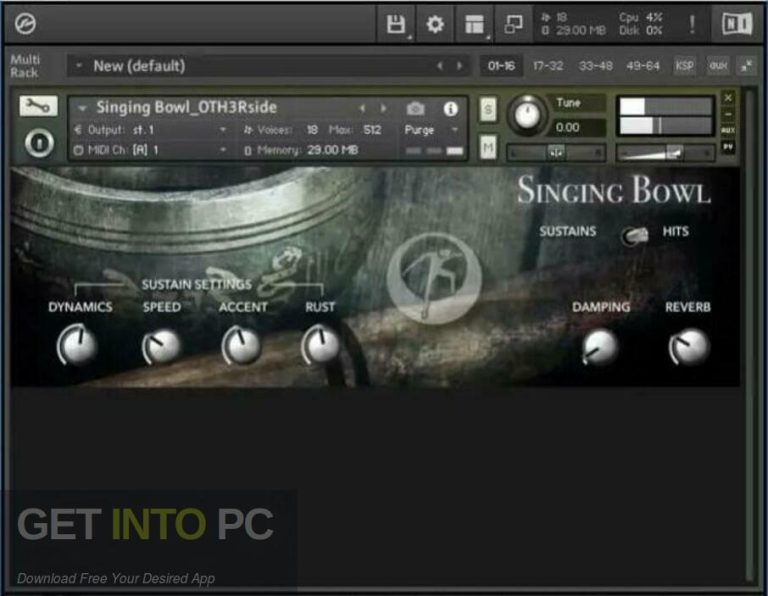Collapse the rack with minimize arrows icon
This screenshot has width=768, height=596.
click(x=746, y=66)
